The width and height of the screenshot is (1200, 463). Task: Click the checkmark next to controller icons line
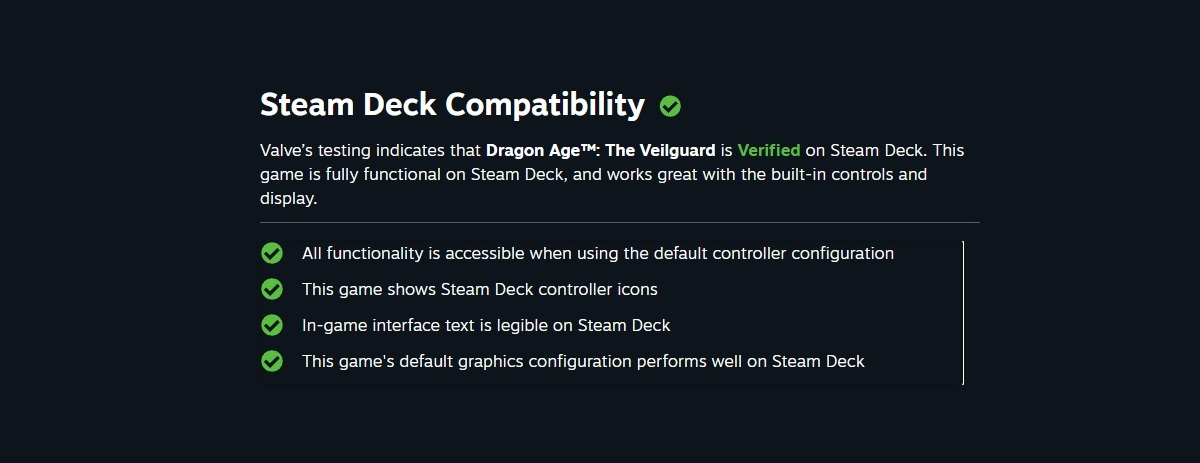pos(272,289)
